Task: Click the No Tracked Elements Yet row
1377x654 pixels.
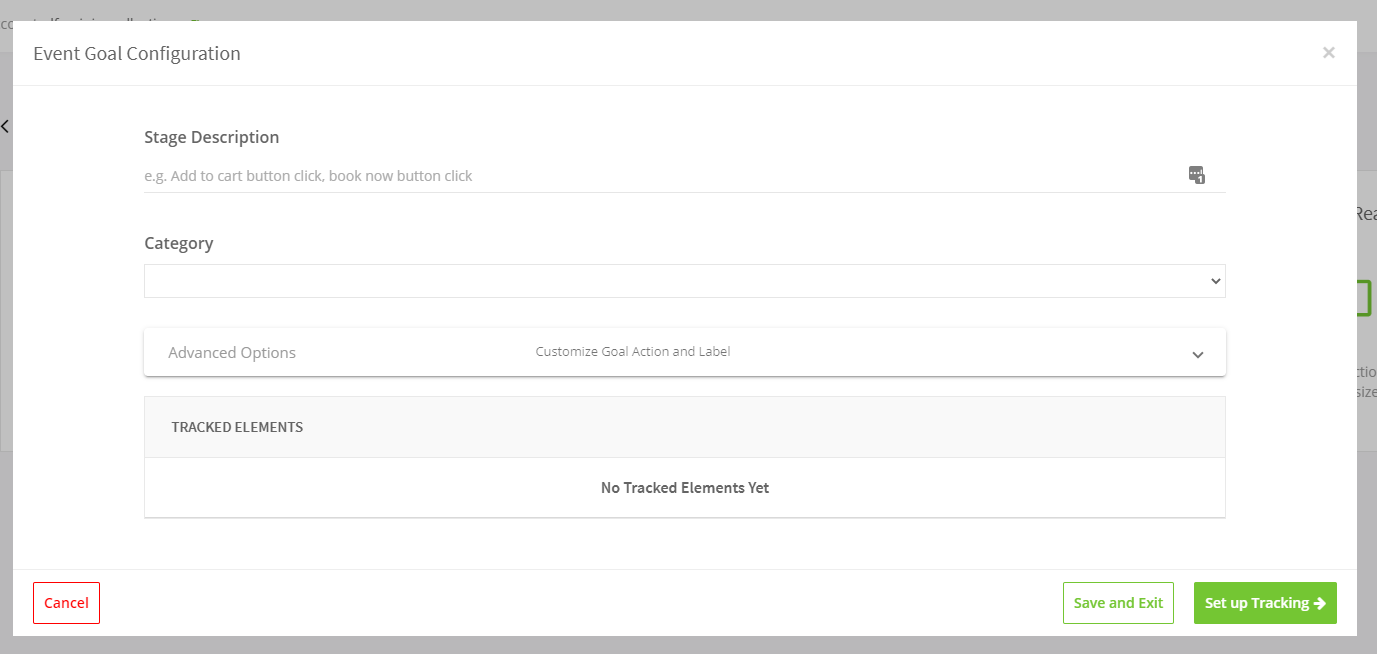Action: pos(685,488)
